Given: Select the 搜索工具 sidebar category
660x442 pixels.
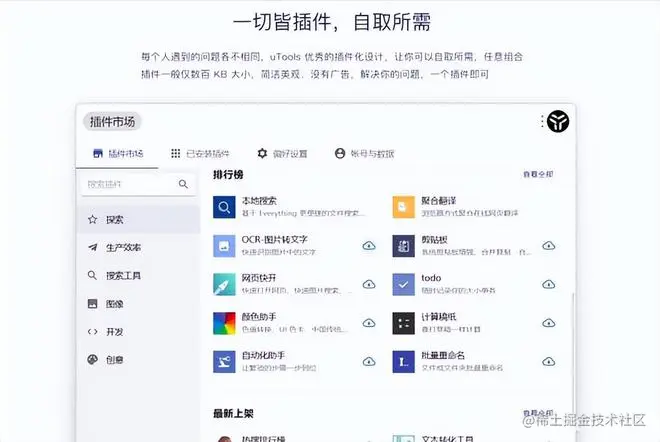Looking at the screenshot, I should [138, 276].
